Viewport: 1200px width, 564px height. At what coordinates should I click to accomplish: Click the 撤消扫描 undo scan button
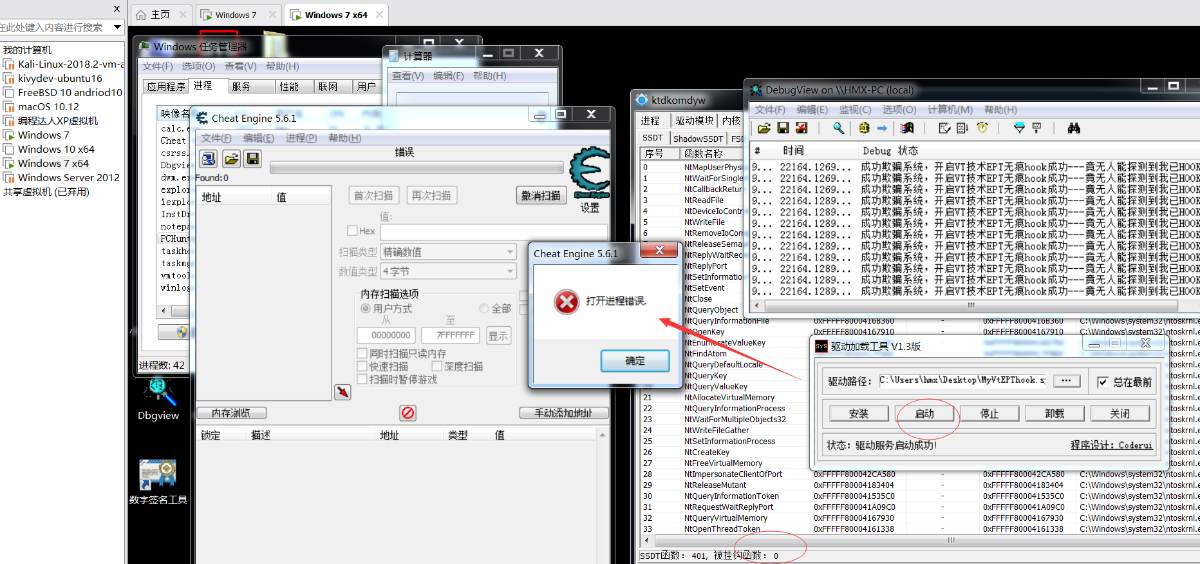tap(541, 195)
